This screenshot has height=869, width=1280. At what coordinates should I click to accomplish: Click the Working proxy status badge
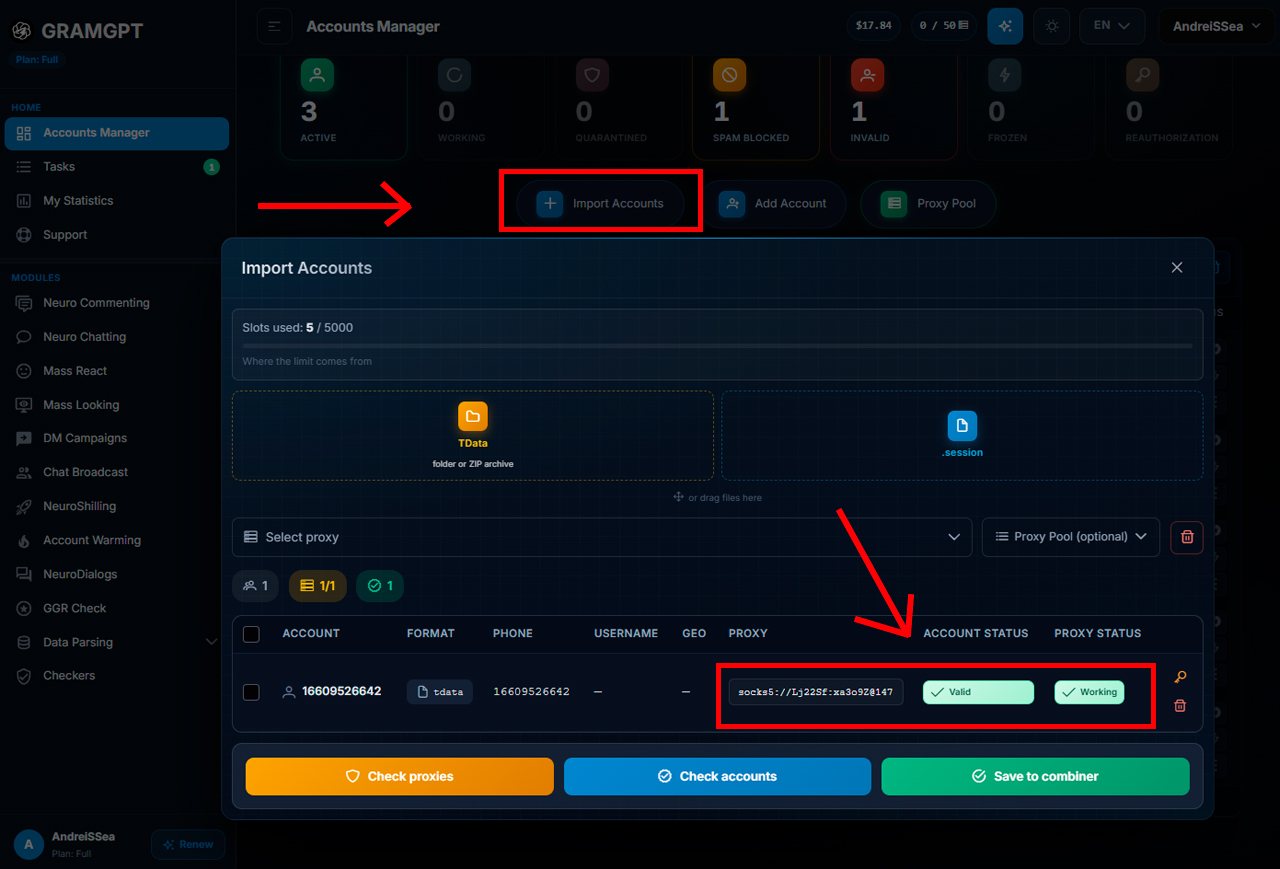pos(1089,692)
